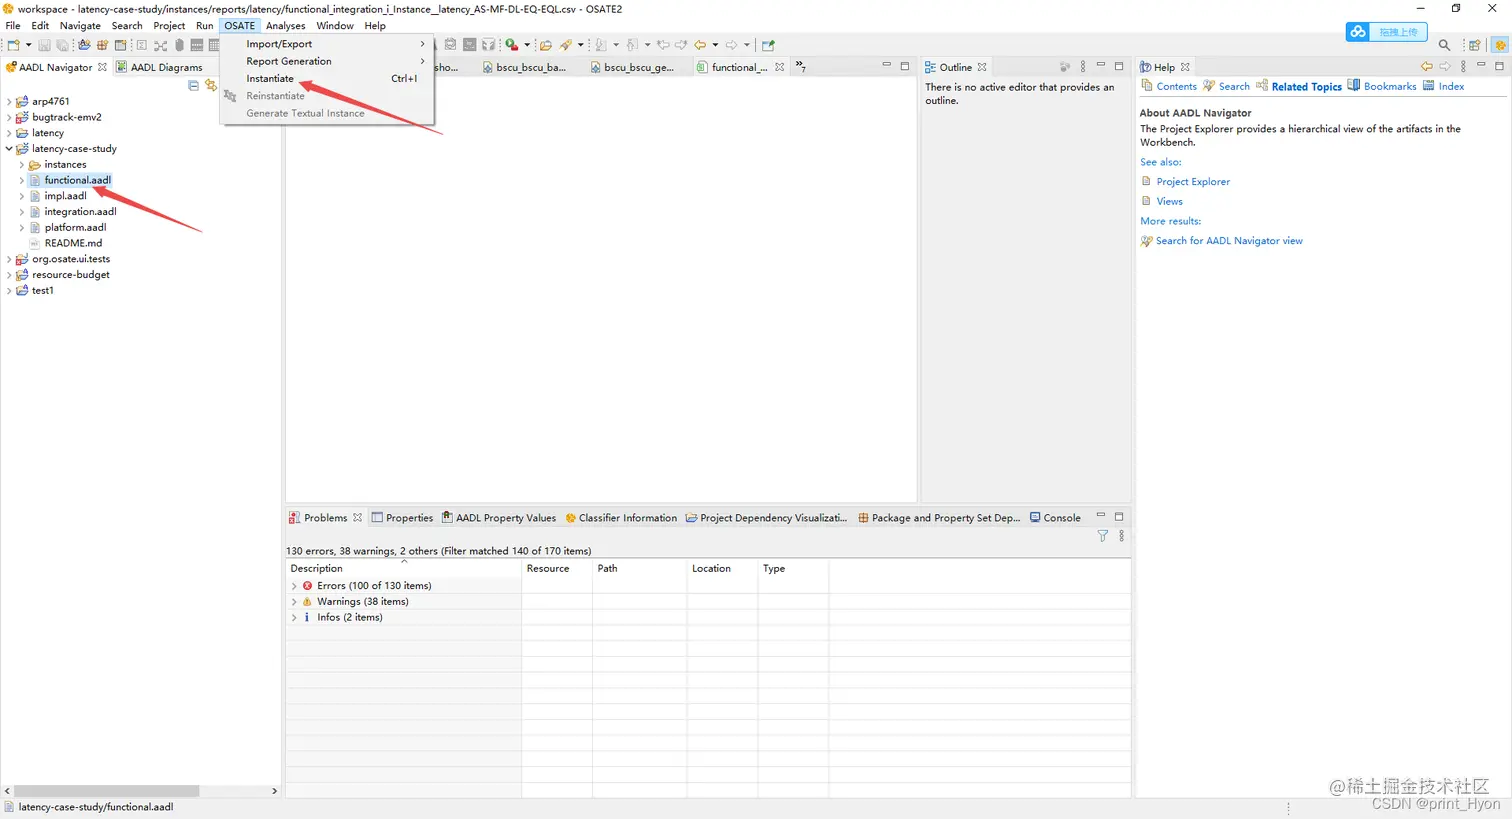The image size is (1512, 819).
Task: Click the Views help link
Action: (1169, 201)
